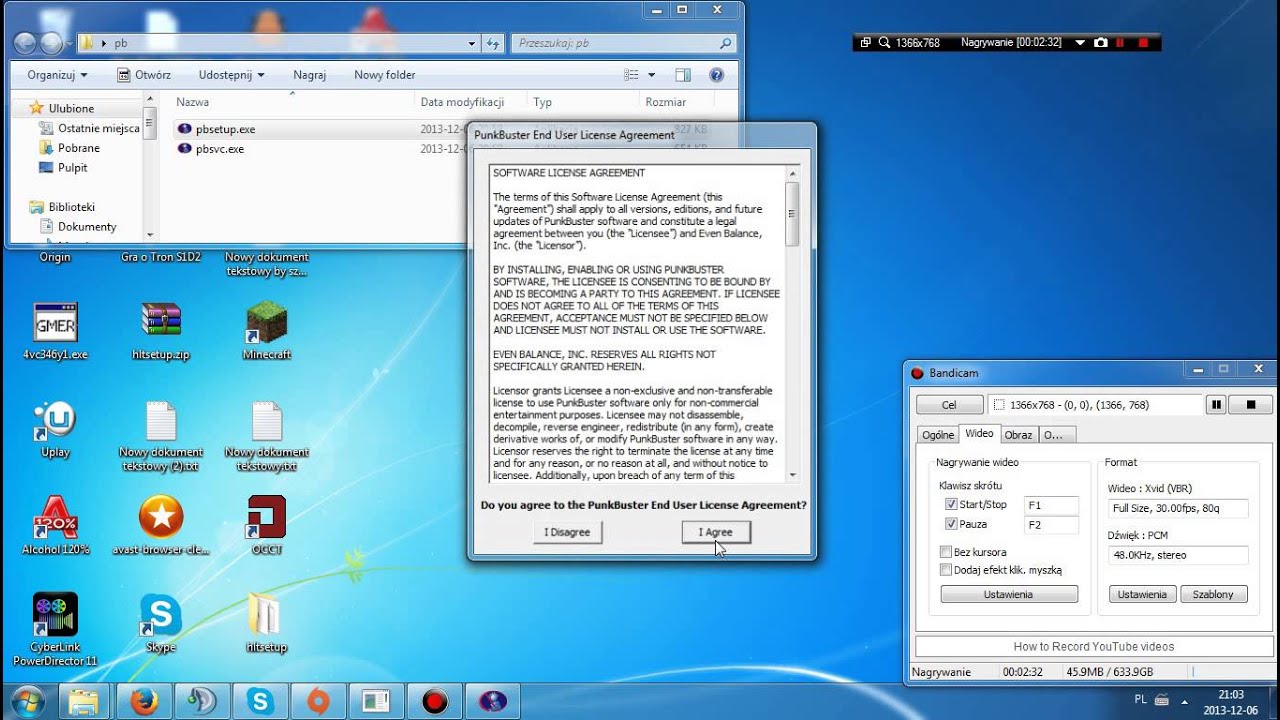The width and height of the screenshot is (1280, 720).
Task: Select the Uplay desktop shortcut
Action: pyautogui.click(x=55, y=430)
